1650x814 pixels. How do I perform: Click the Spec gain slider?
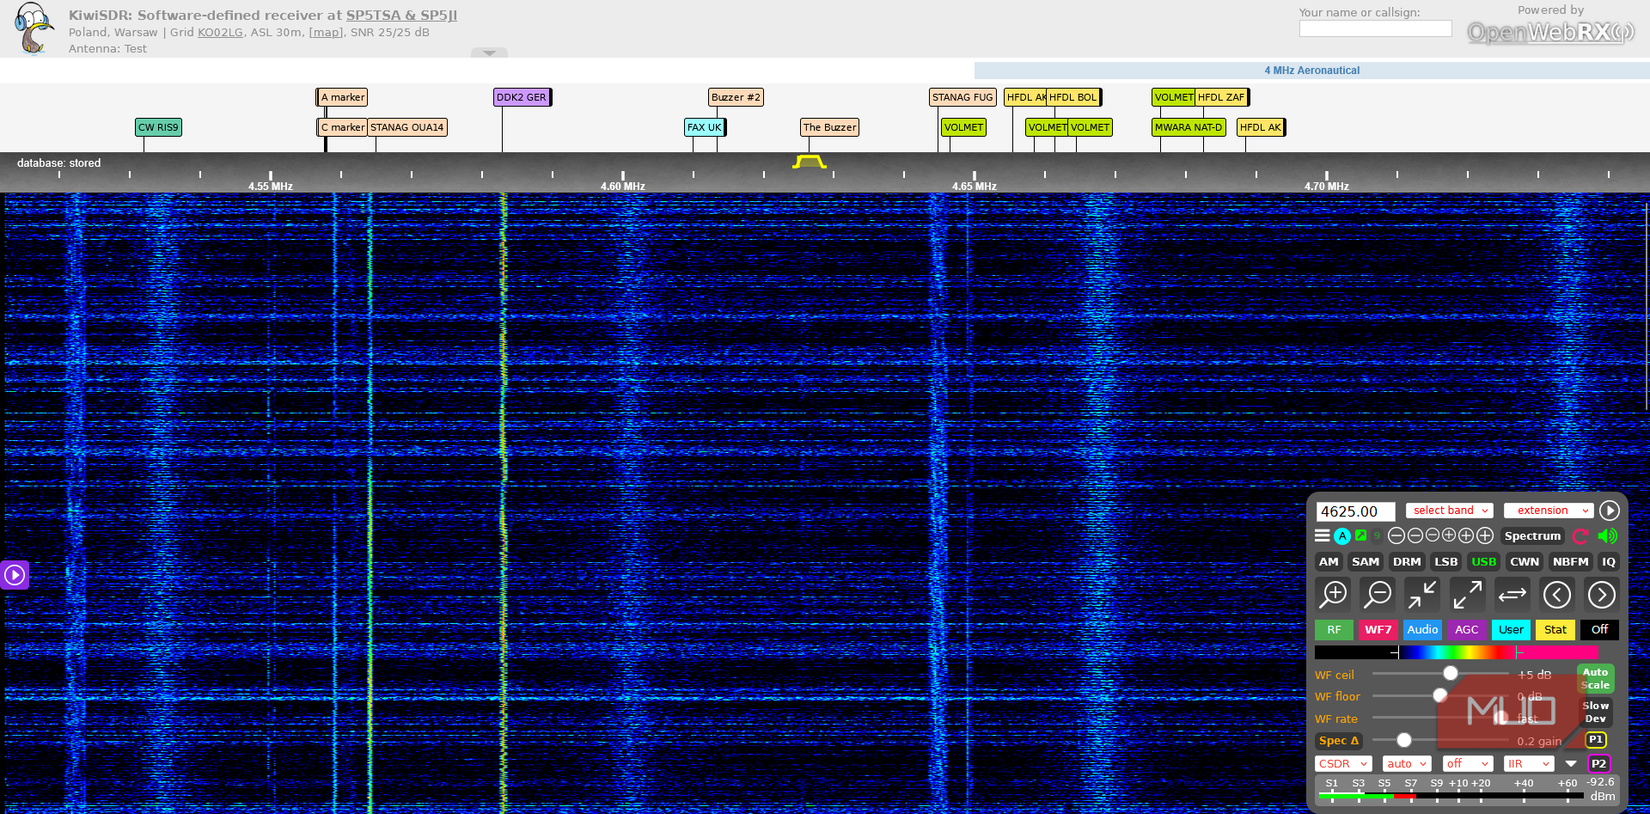pyautogui.click(x=1440, y=740)
